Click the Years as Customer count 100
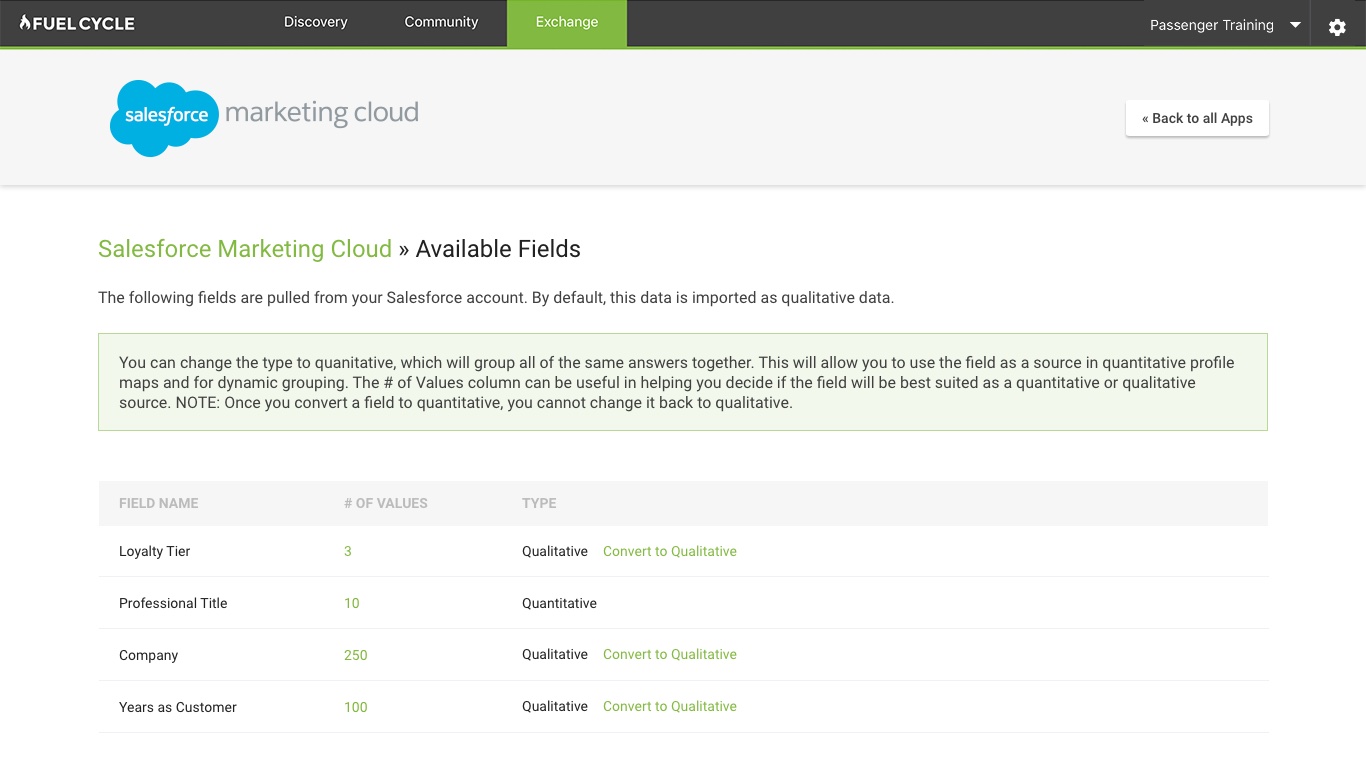The height and width of the screenshot is (783, 1366). (x=356, y=707)
